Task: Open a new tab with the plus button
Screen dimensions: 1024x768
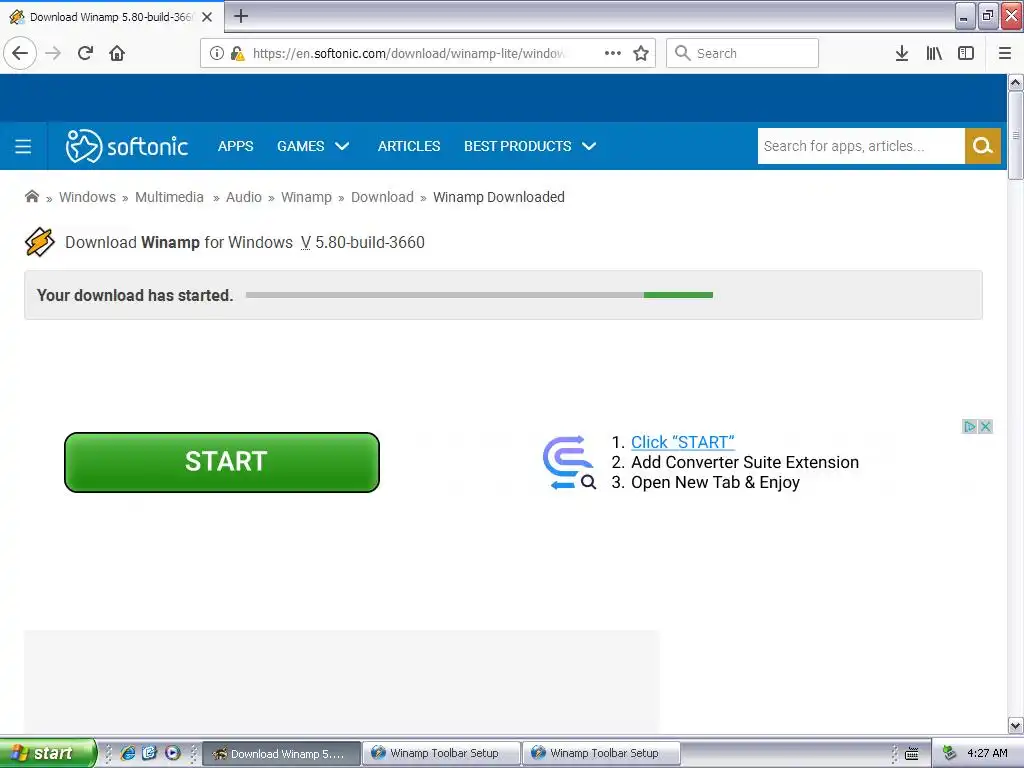Action: pos(241,16)
